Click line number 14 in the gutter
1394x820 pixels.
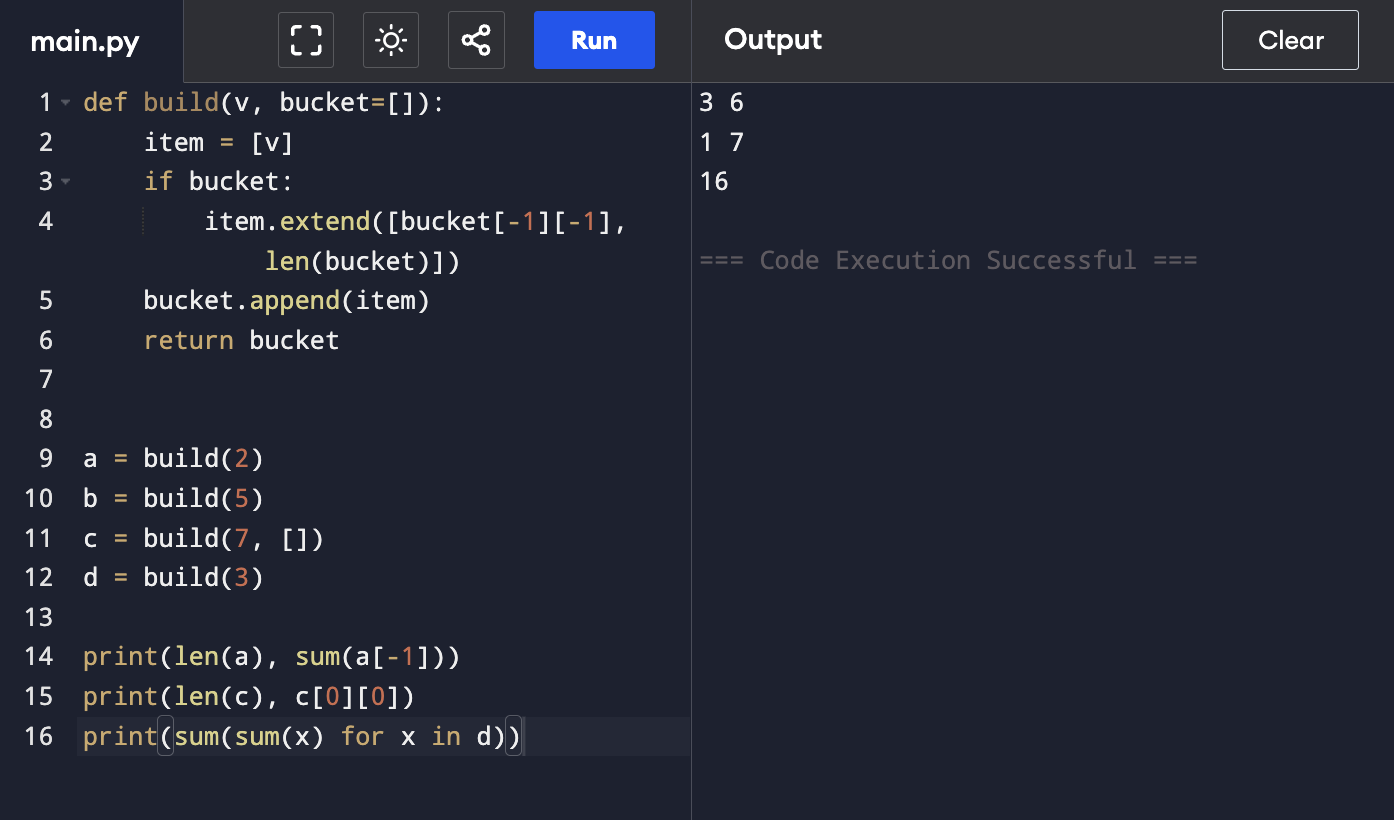[x=38, y=657]
